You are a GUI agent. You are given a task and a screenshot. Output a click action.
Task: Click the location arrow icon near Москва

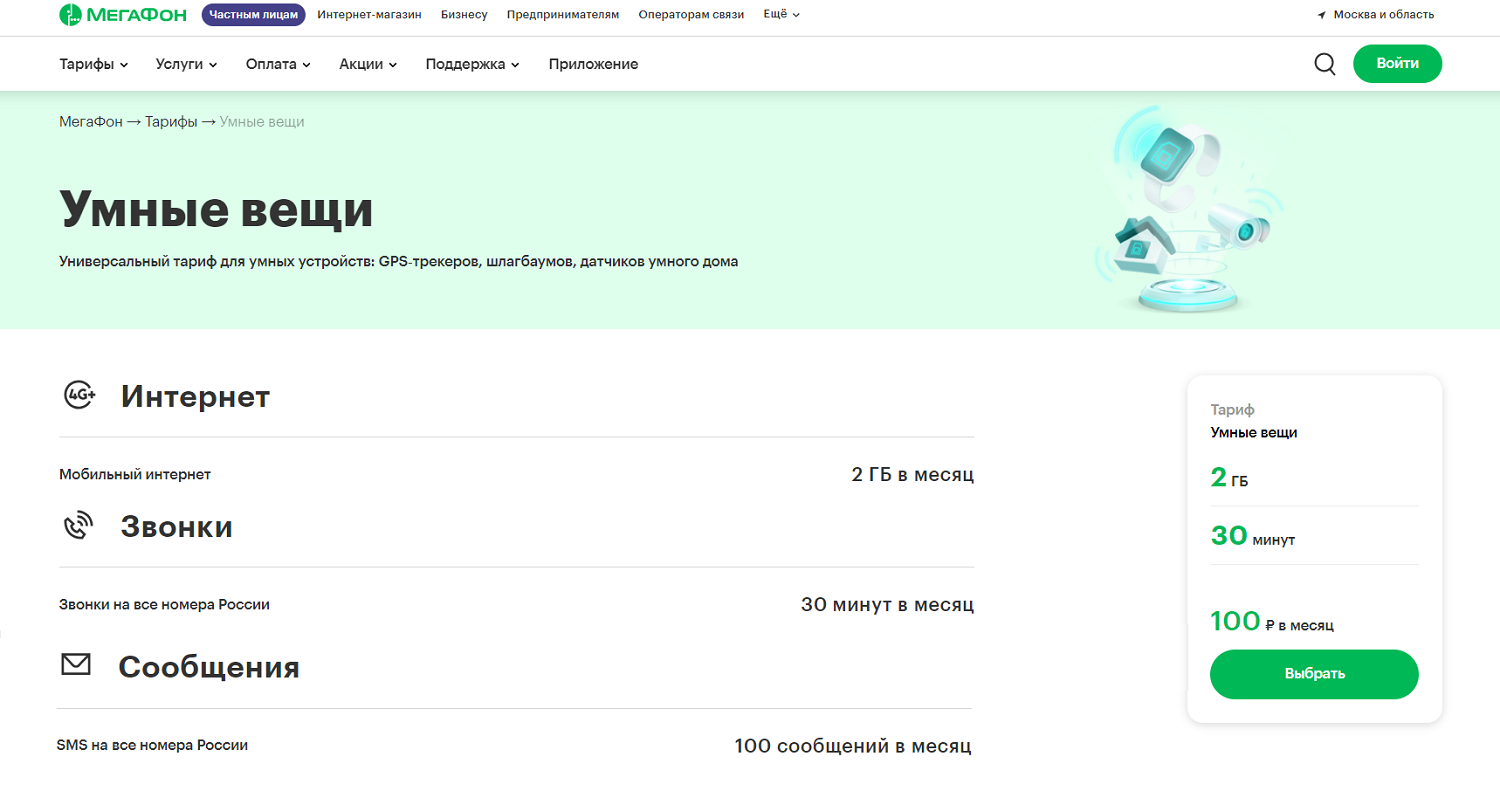point(1322,15)
